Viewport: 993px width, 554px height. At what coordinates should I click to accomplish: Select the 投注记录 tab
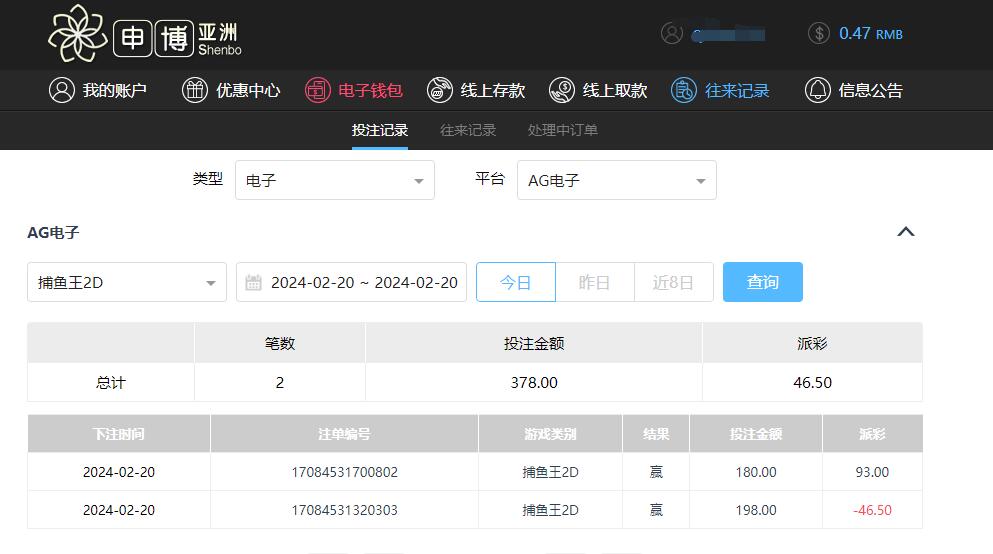tap(380, 130)
